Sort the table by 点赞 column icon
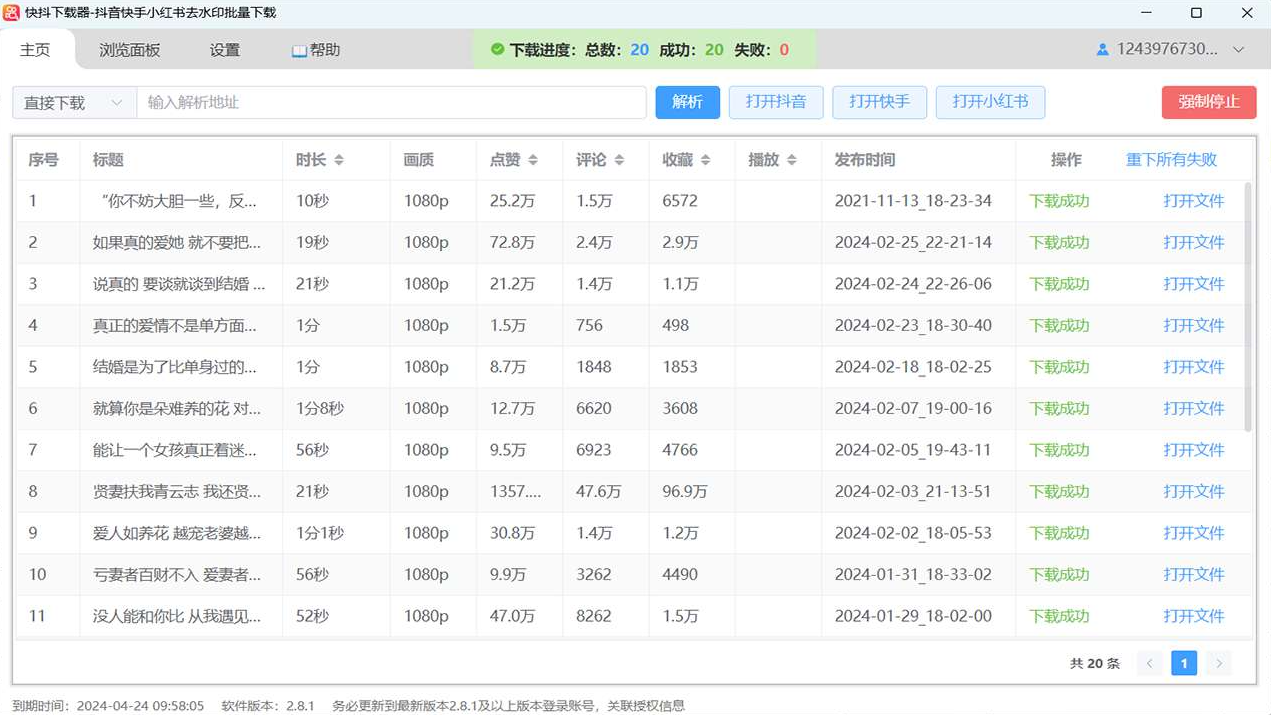Viewport: 1271px width, 715px height. pyautogui.click(x=533, y=160)
